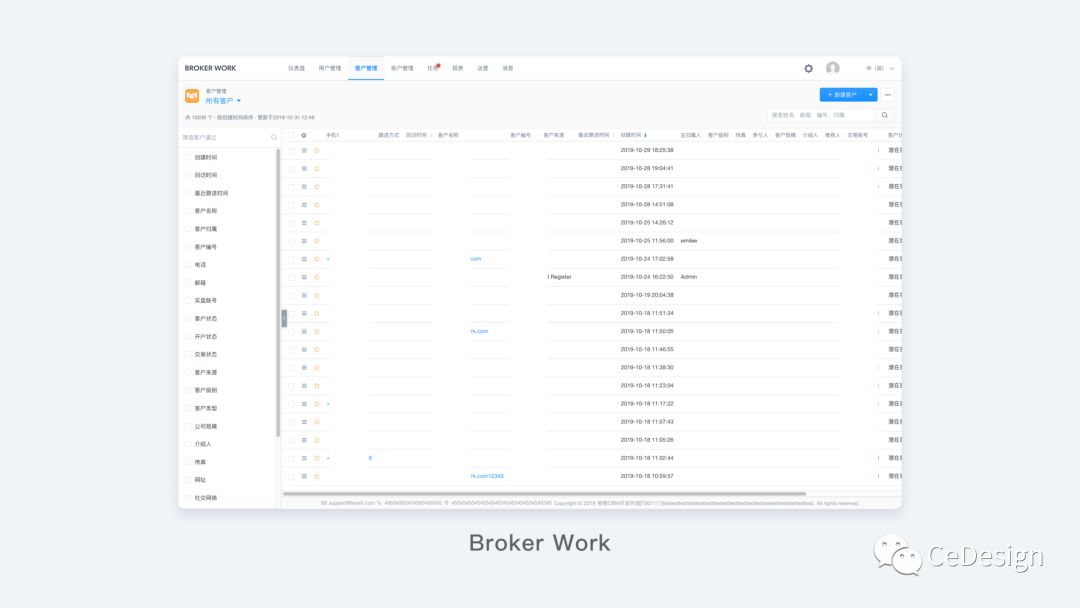Viewport: 1080px width, 608px height.
Task: Click the filter panel search input
Action: (225, 138)
